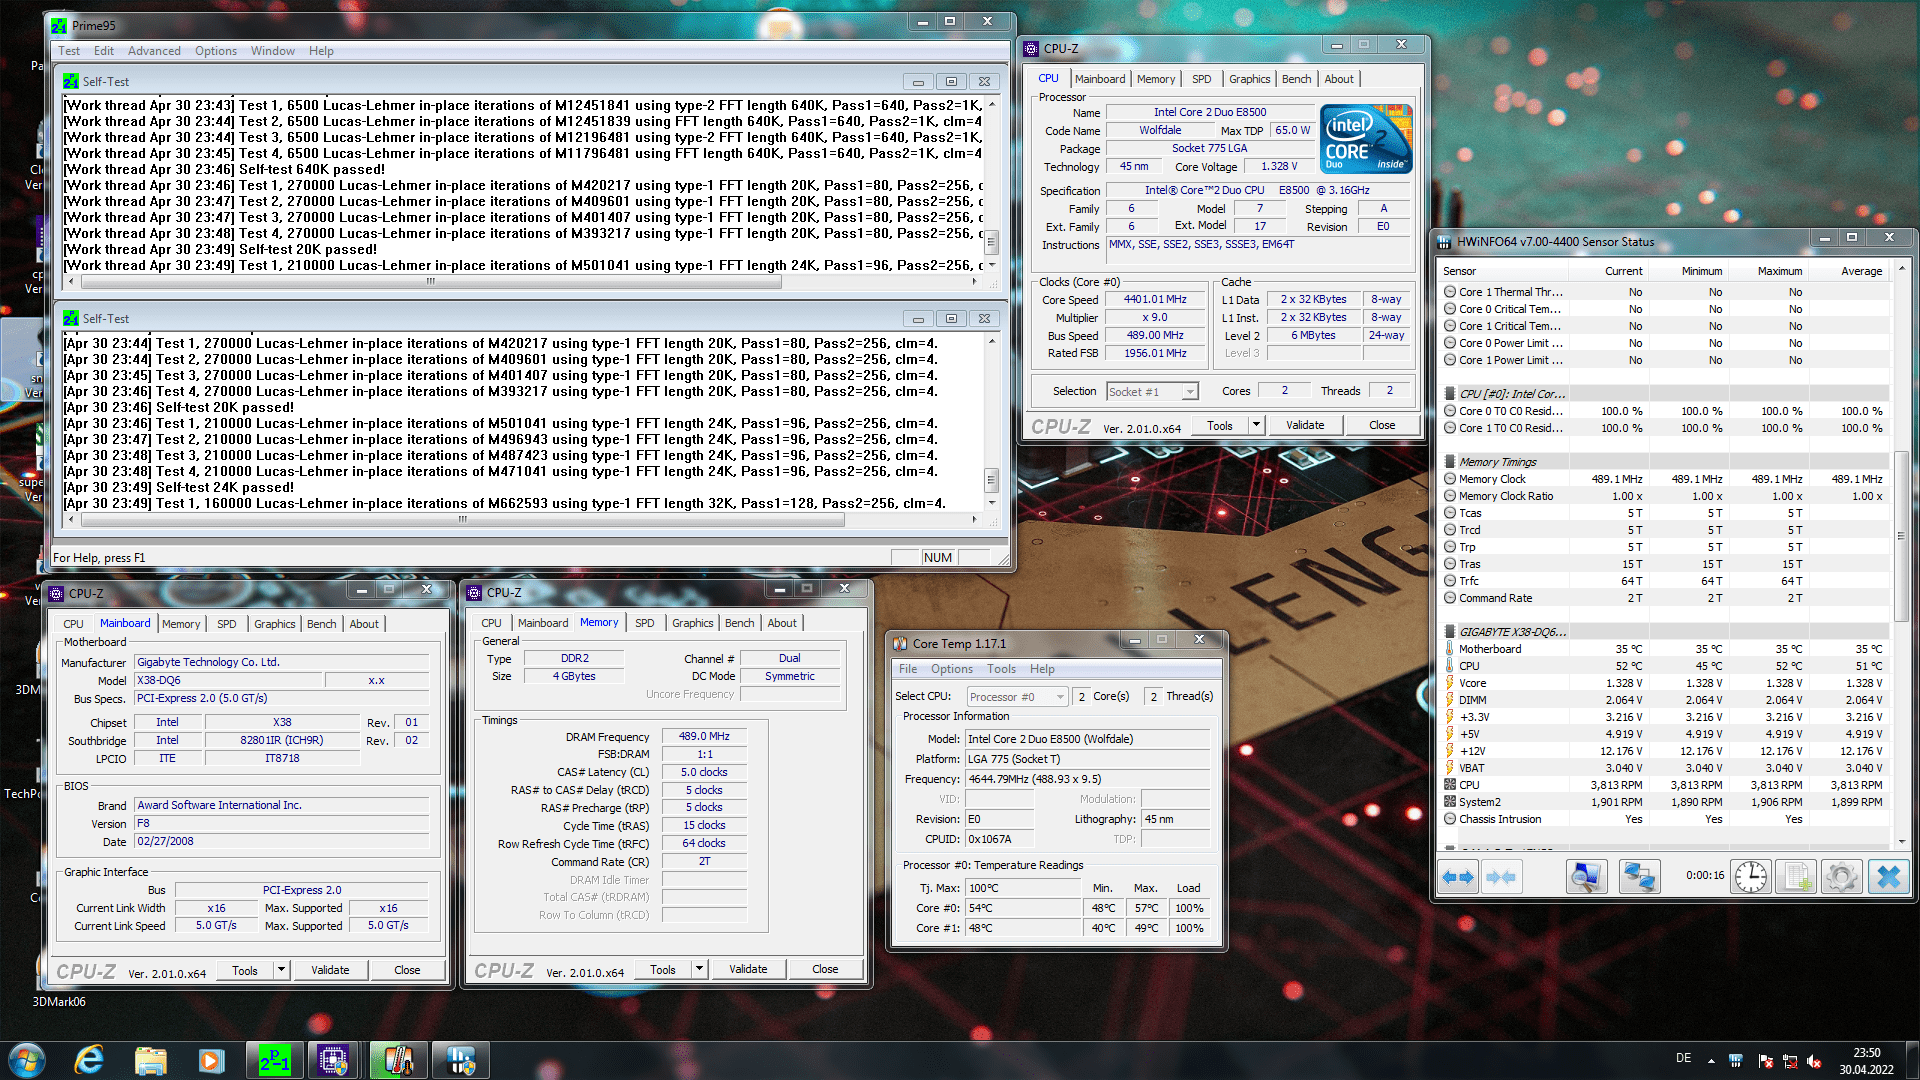This screenshot has height=1080, width=1920.
Task: Click Validate in CPU-Z Mainboard window
Action: pos(330,970)
